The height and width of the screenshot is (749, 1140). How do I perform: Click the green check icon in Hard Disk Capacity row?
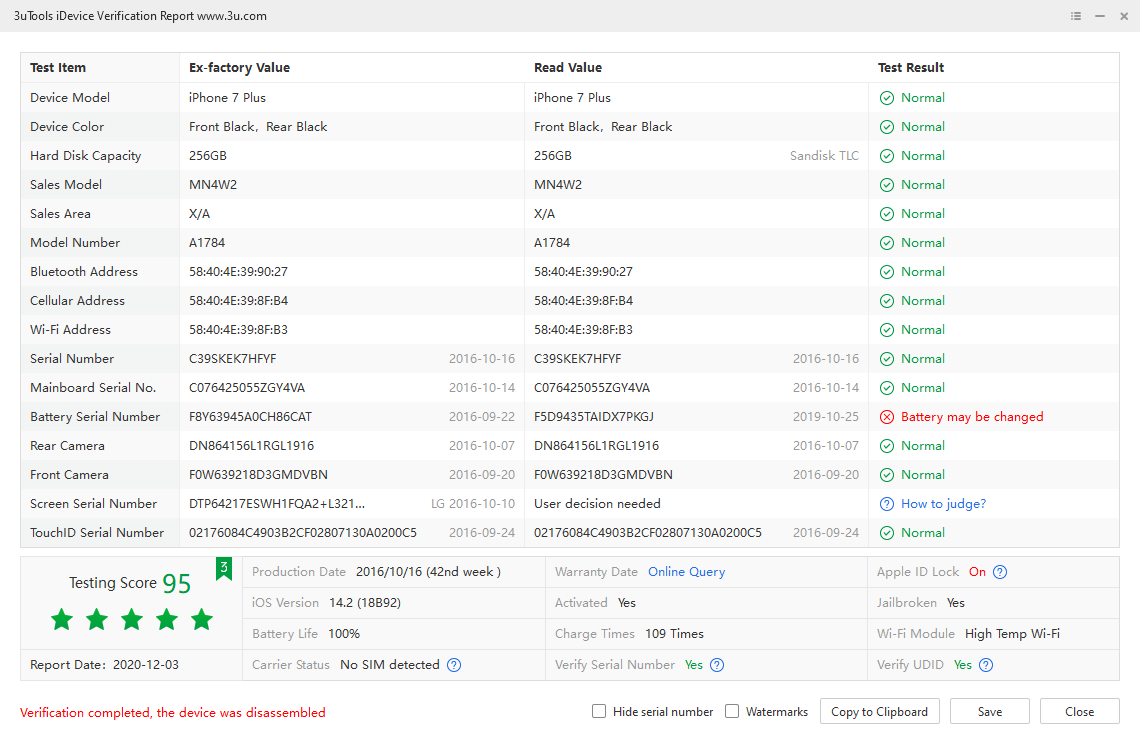click(887, 156)
